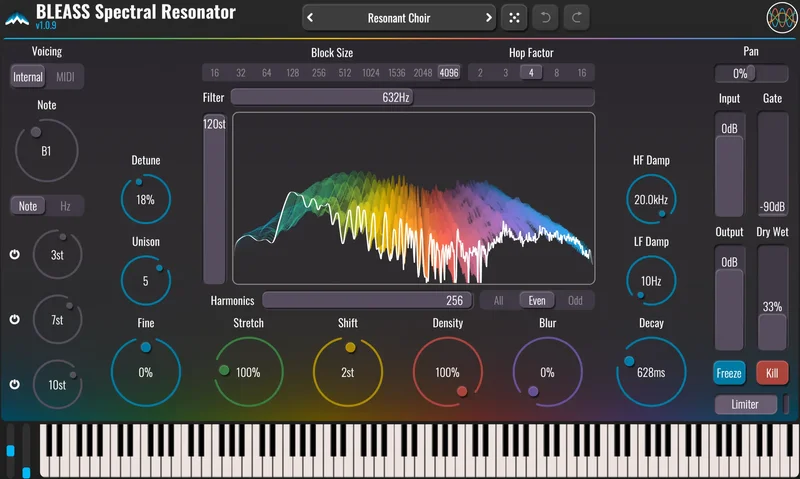
Task: Click the randomize preset dice icon
Action: click(514, 18)
